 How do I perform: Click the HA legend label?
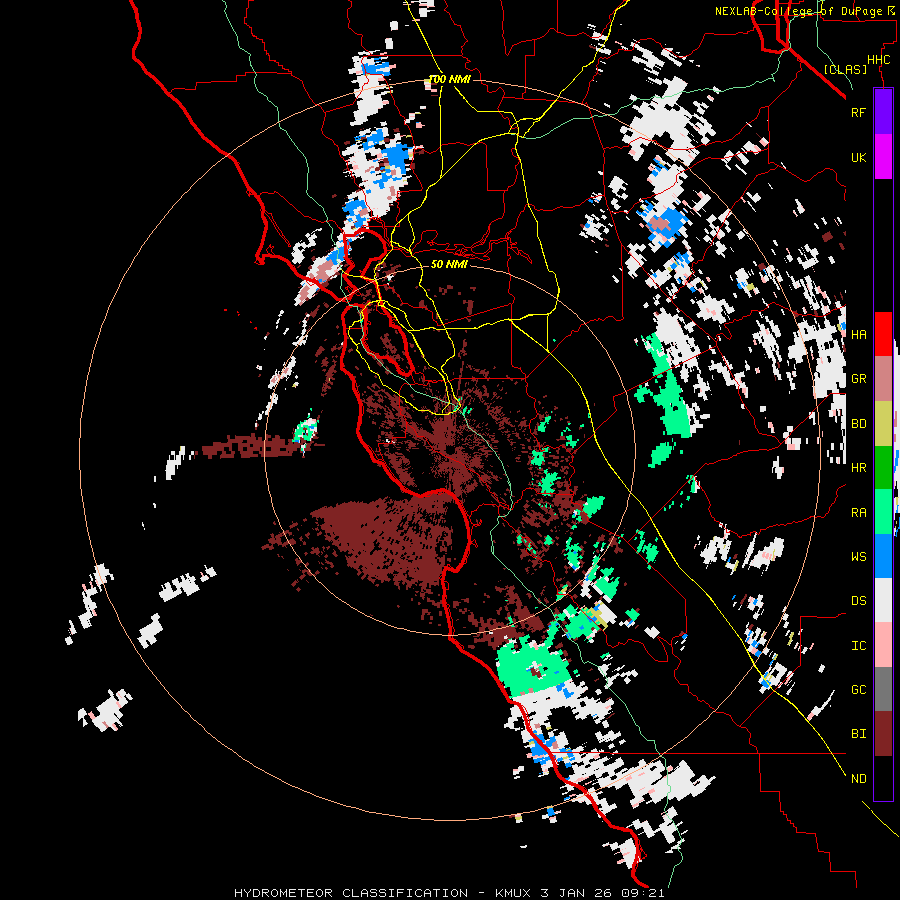click(x=858, y=334)
